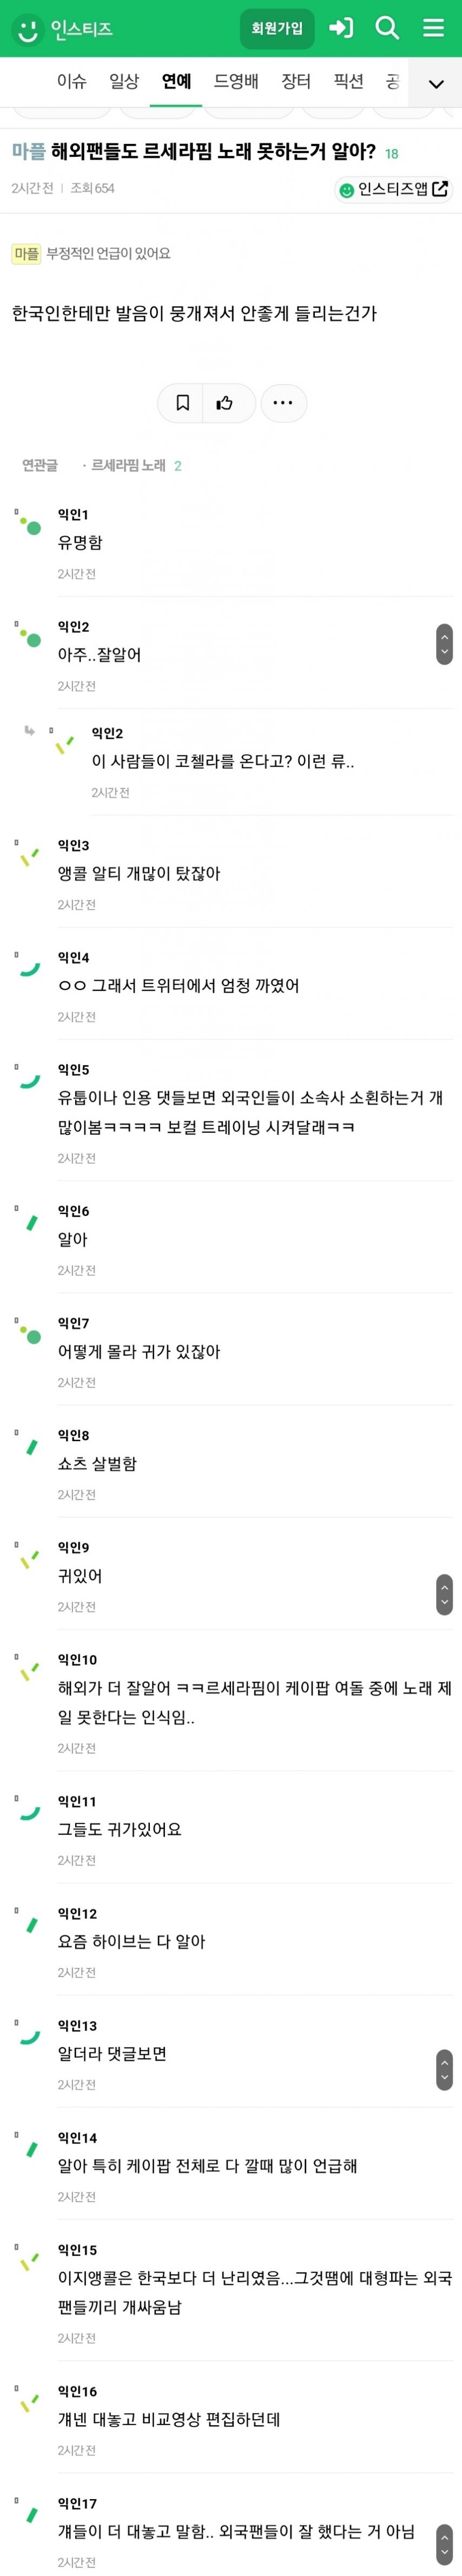The width and height of the screenshot is (462, 2576).
Task: Toggle the thumbs-up like button
Action: tap(225, 403)
